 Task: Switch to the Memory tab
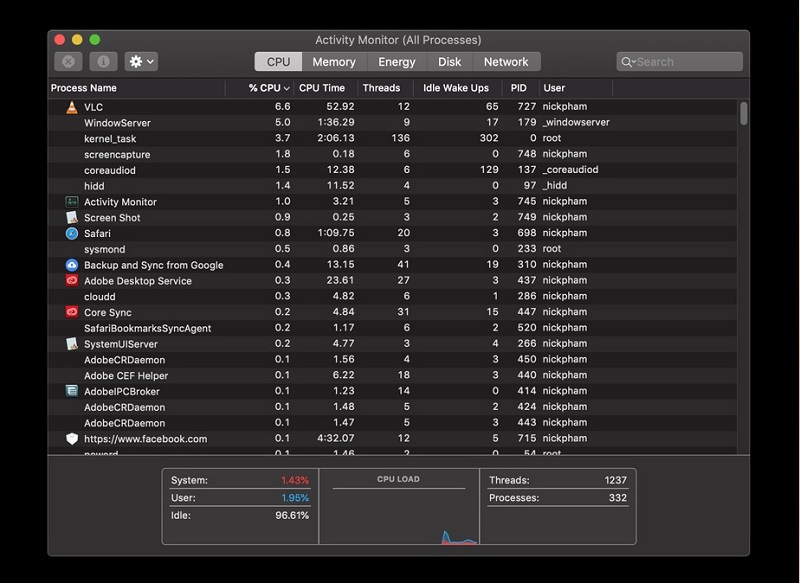click(x=334, y=62)
